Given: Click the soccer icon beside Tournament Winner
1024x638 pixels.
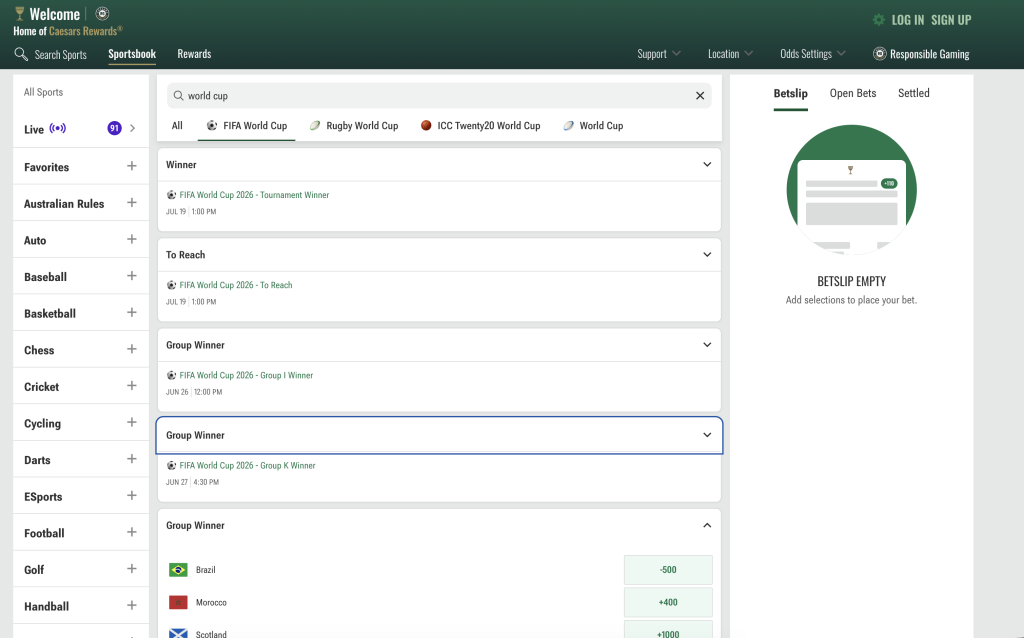Looking at the screenshot, I should pos(171,195).
